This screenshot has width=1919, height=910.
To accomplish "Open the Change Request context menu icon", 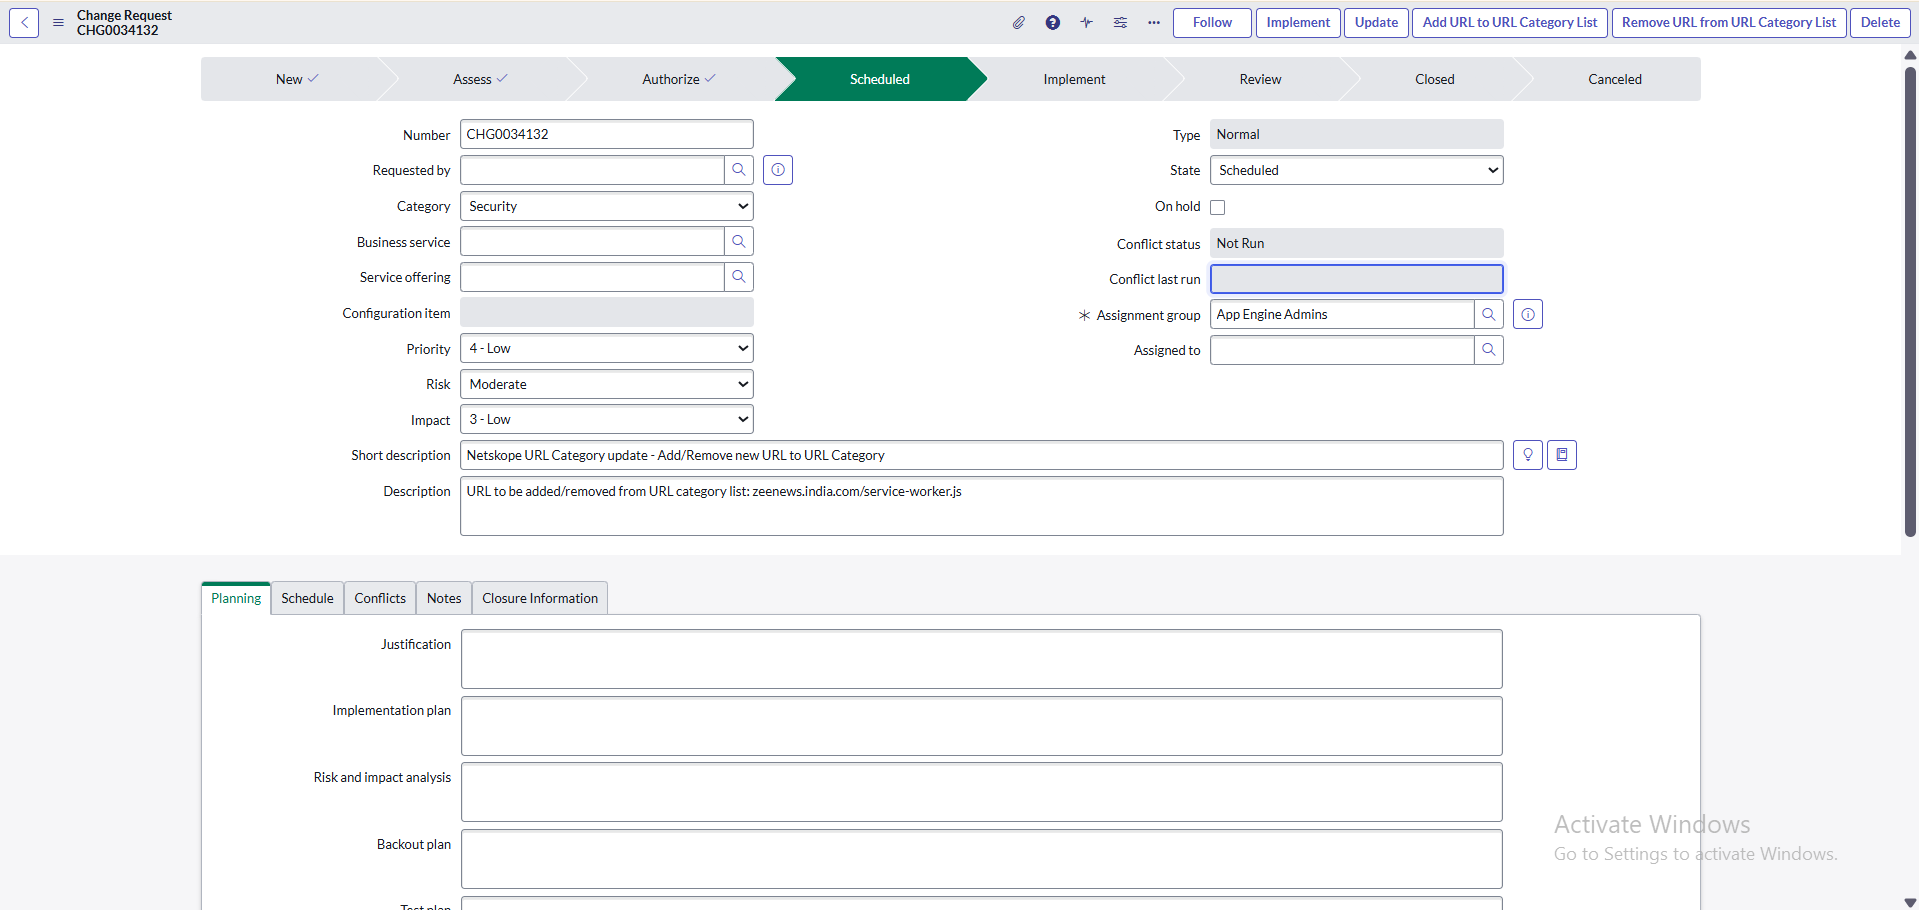I will 58,22.
